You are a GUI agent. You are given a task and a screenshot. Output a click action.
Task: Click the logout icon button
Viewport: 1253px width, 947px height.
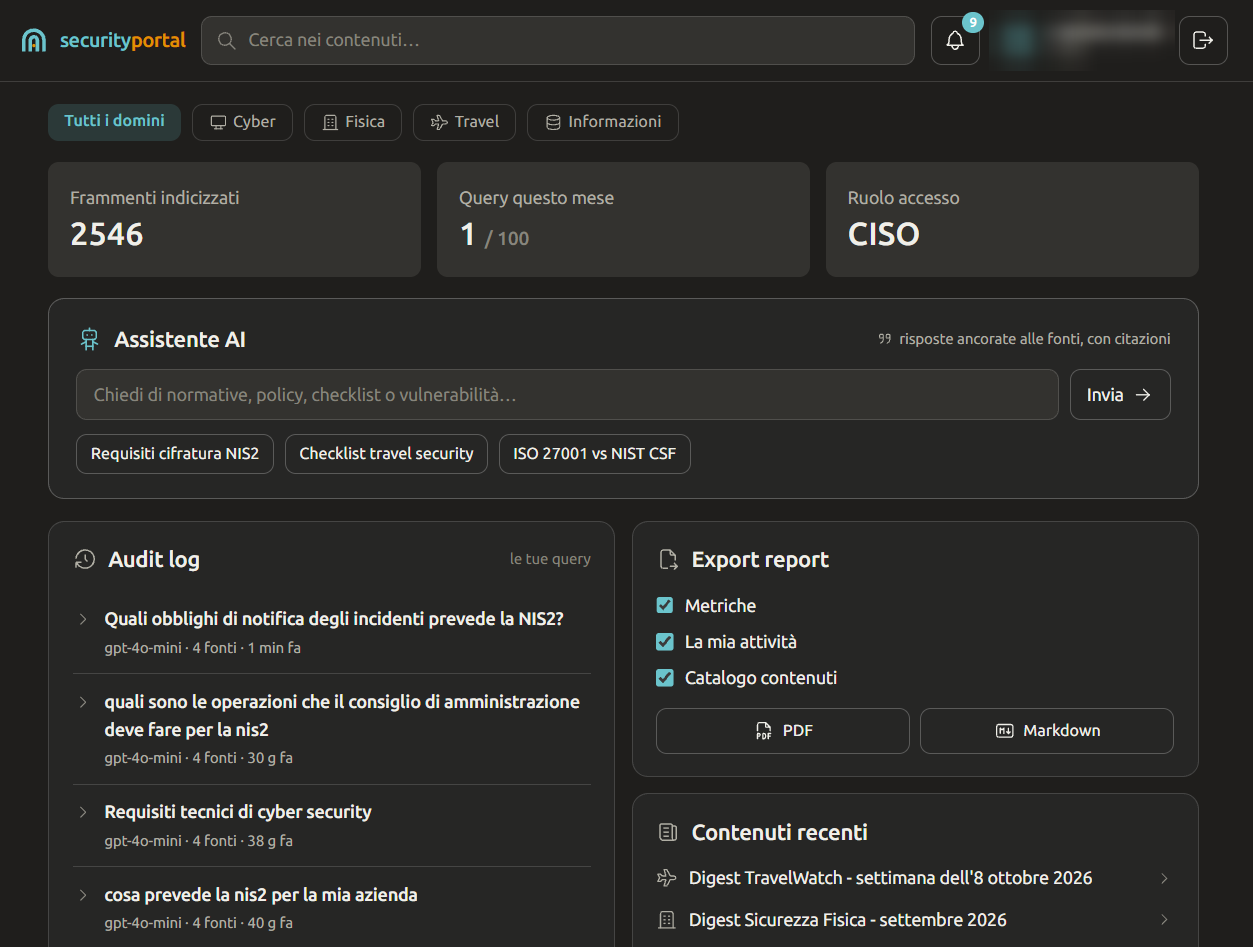[1203, 40]
